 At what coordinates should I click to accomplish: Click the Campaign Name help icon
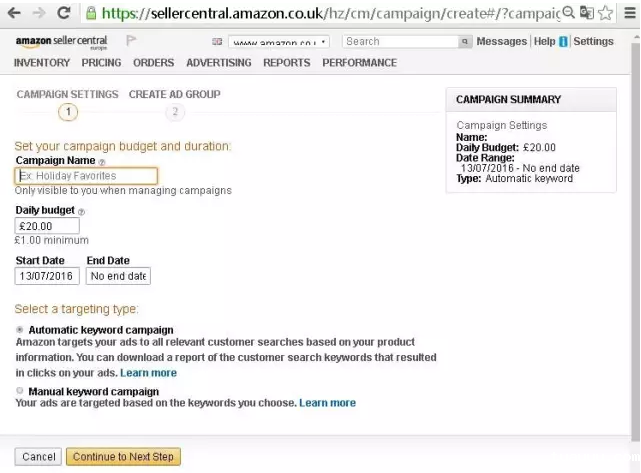pos(102,161)
